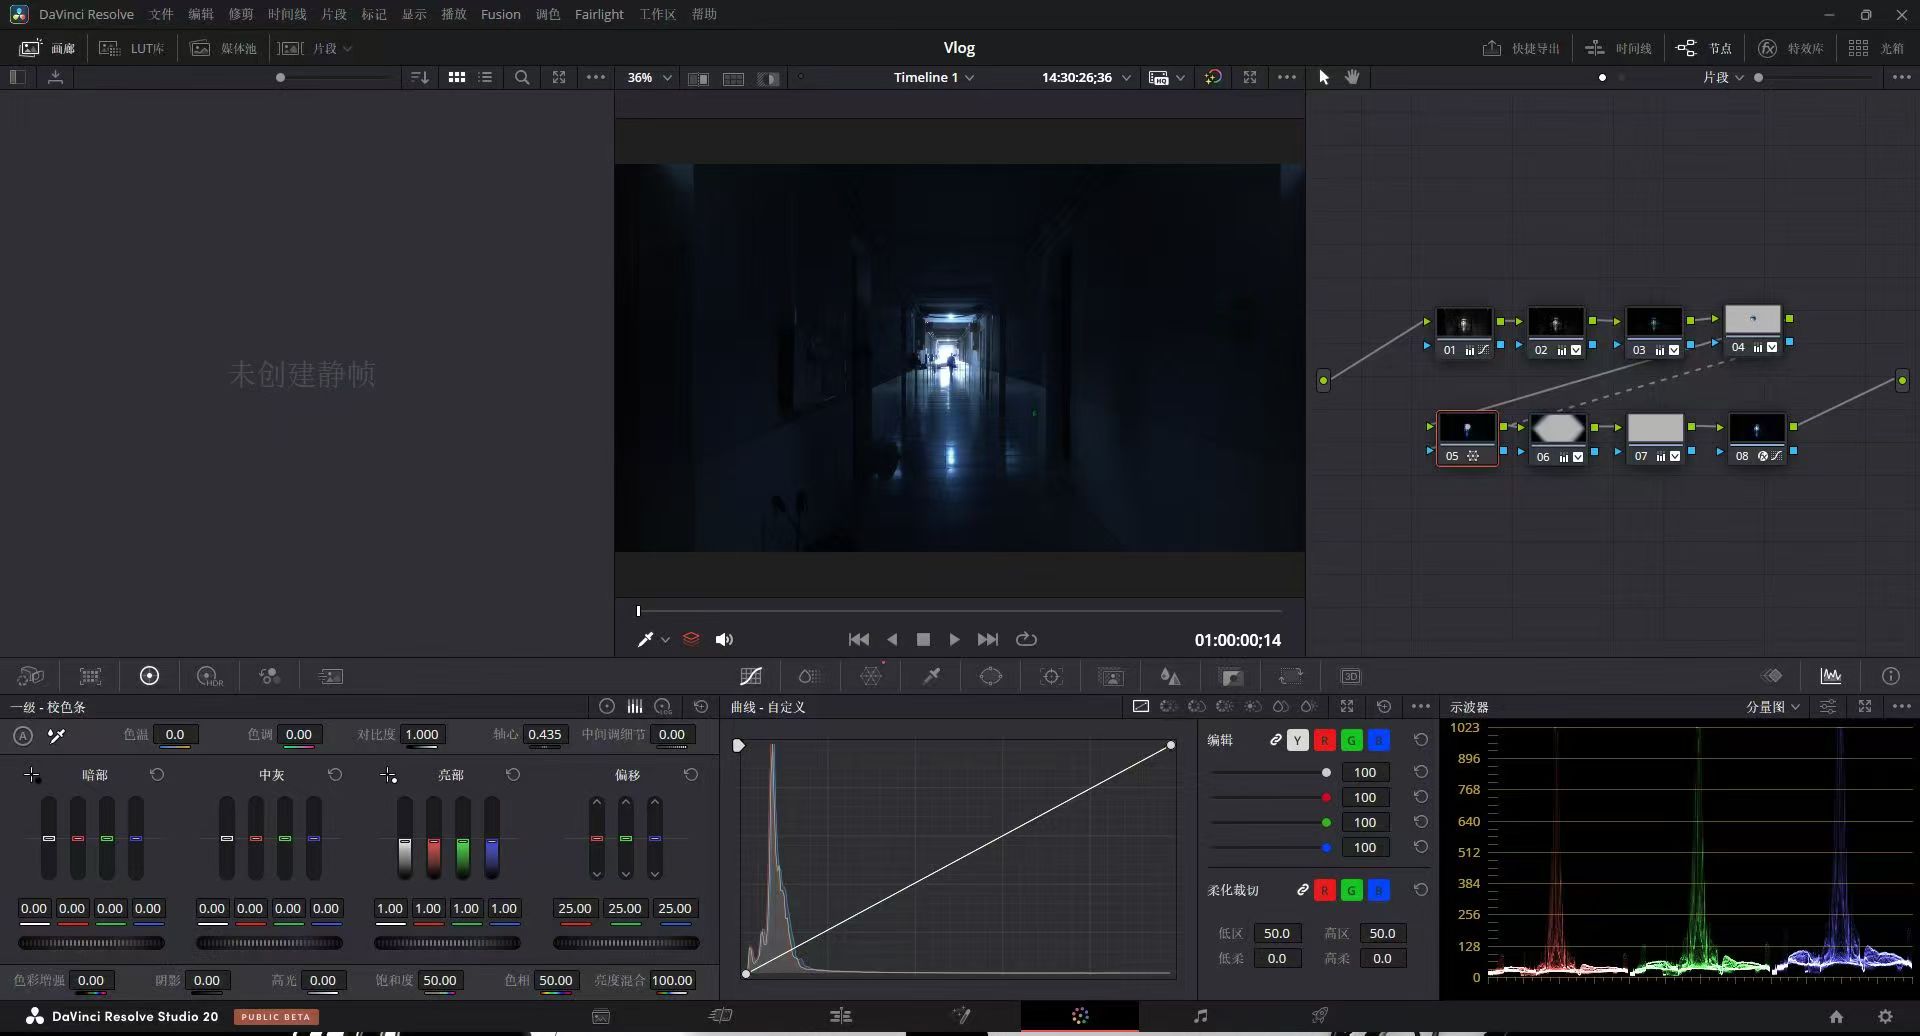
Task: Open the Quick Export button
Action: [x=1520, y=48]
